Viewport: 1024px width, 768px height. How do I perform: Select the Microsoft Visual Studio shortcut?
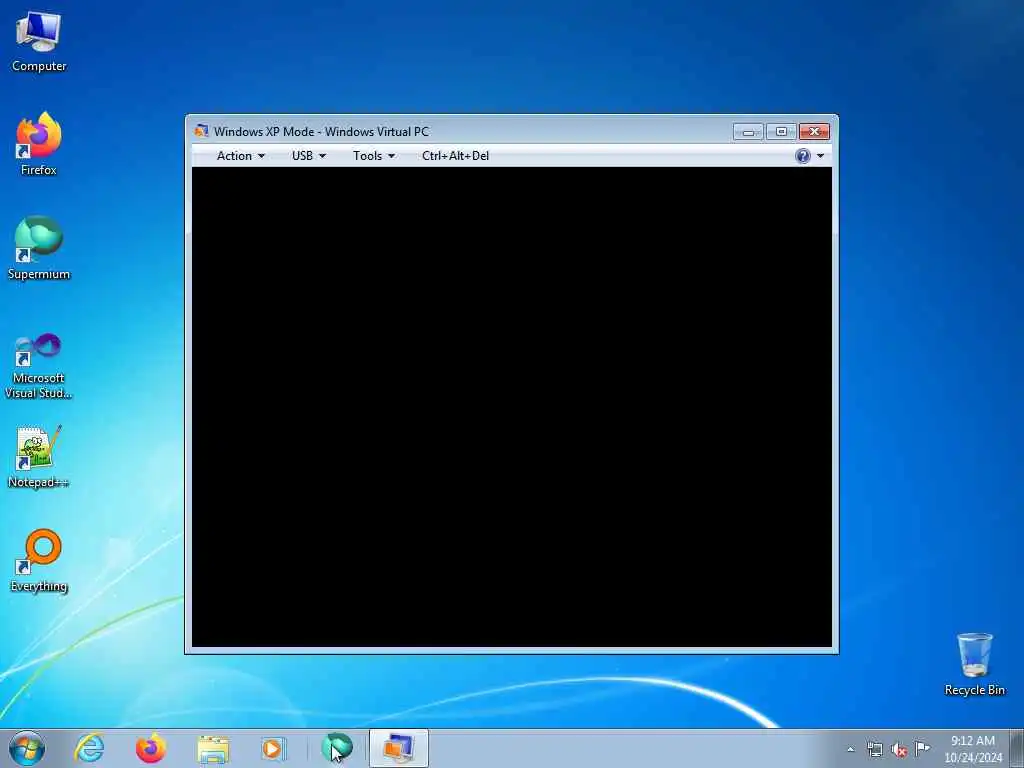pyautogui.click(x=39, y=366)
